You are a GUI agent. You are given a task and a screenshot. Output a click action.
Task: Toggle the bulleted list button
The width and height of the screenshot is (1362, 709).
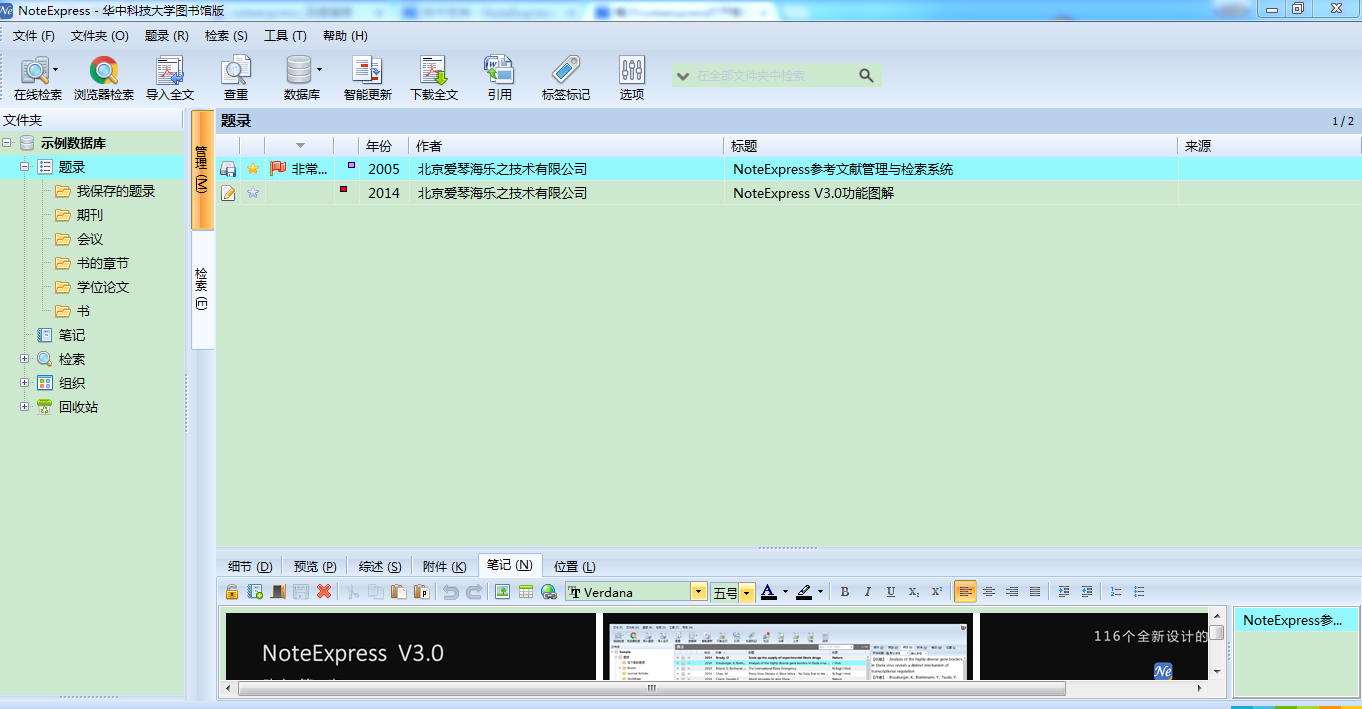point(1139,592)
